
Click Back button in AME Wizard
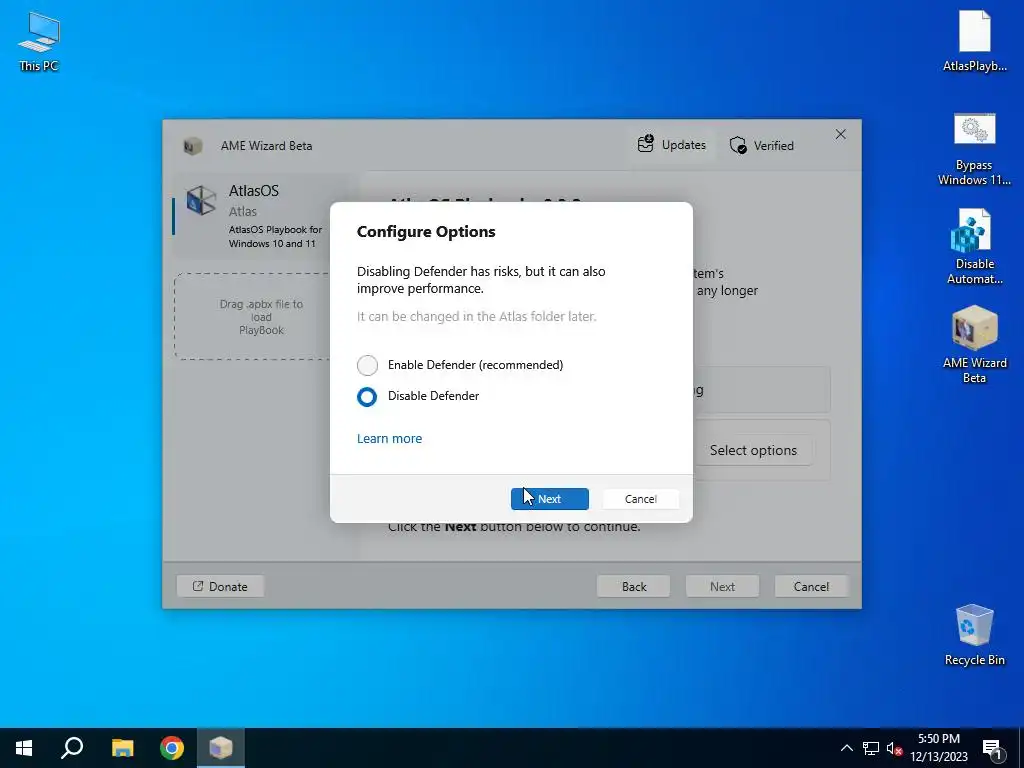click(x=633, y=586)
